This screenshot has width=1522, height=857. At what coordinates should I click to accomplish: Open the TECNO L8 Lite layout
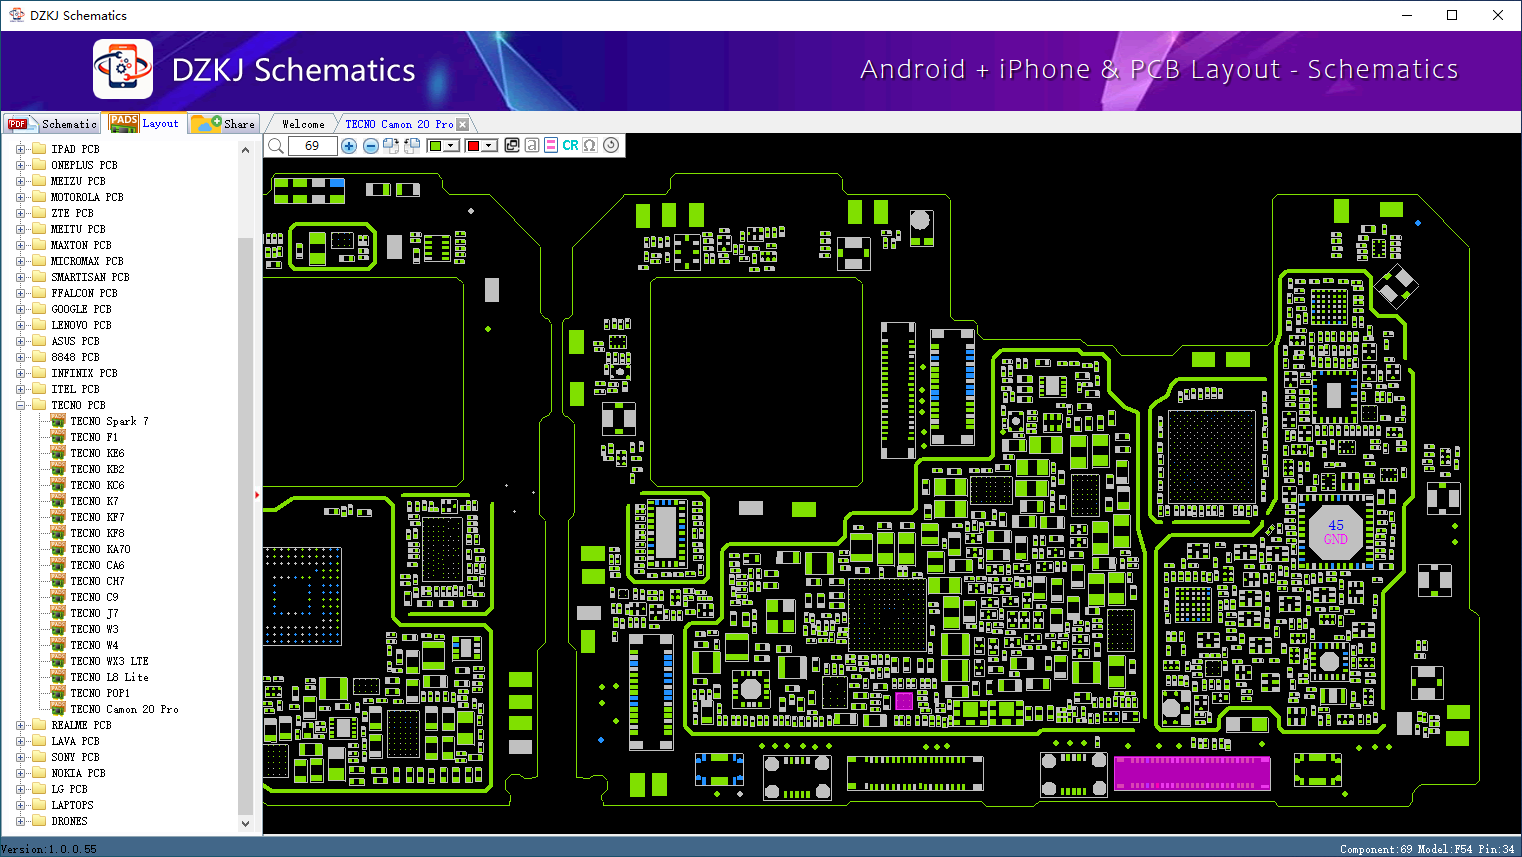click(x=109, y=677)
